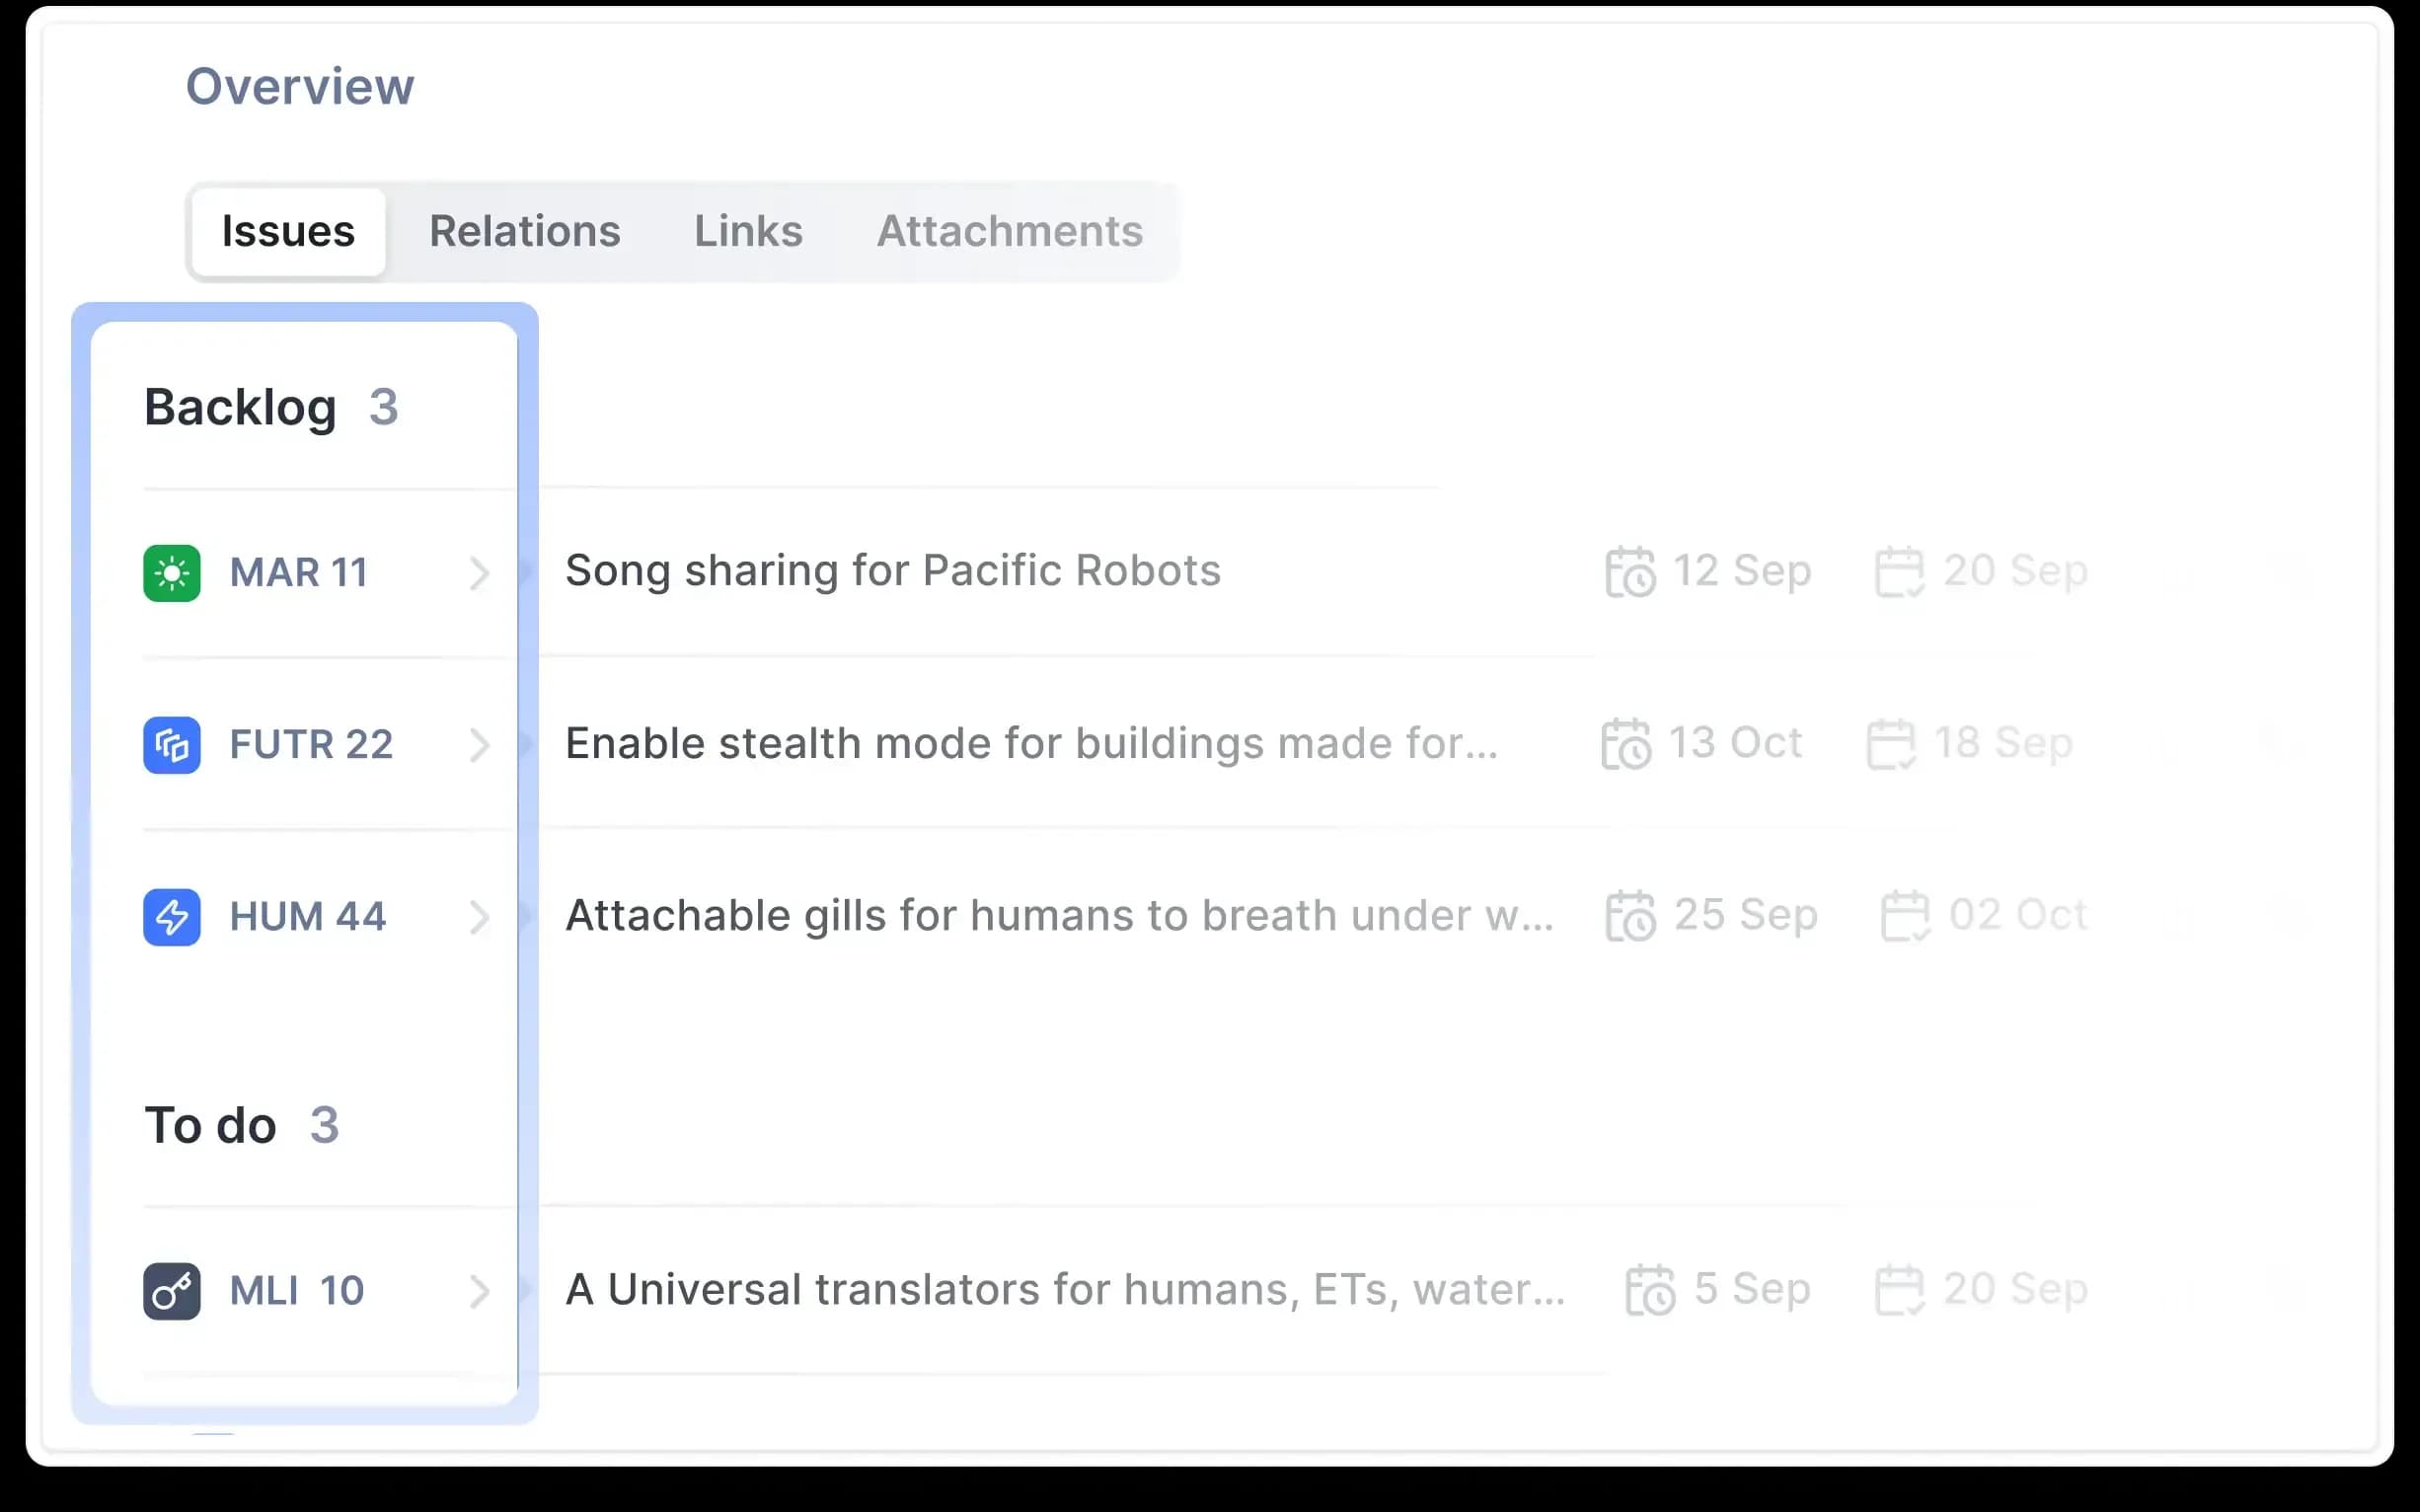Click the 13 Oct start date icon

pyautogui.click(x=1626, y=744)
